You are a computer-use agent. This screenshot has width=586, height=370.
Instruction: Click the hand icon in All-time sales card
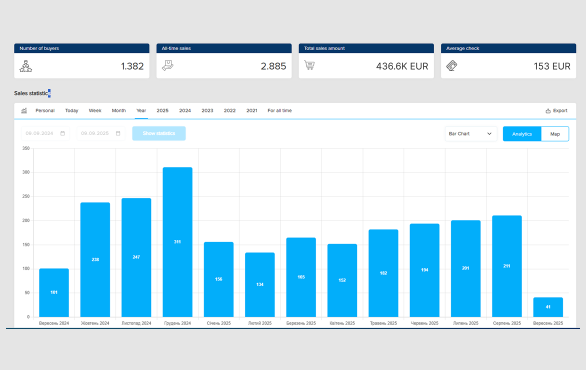click(167, 66)
